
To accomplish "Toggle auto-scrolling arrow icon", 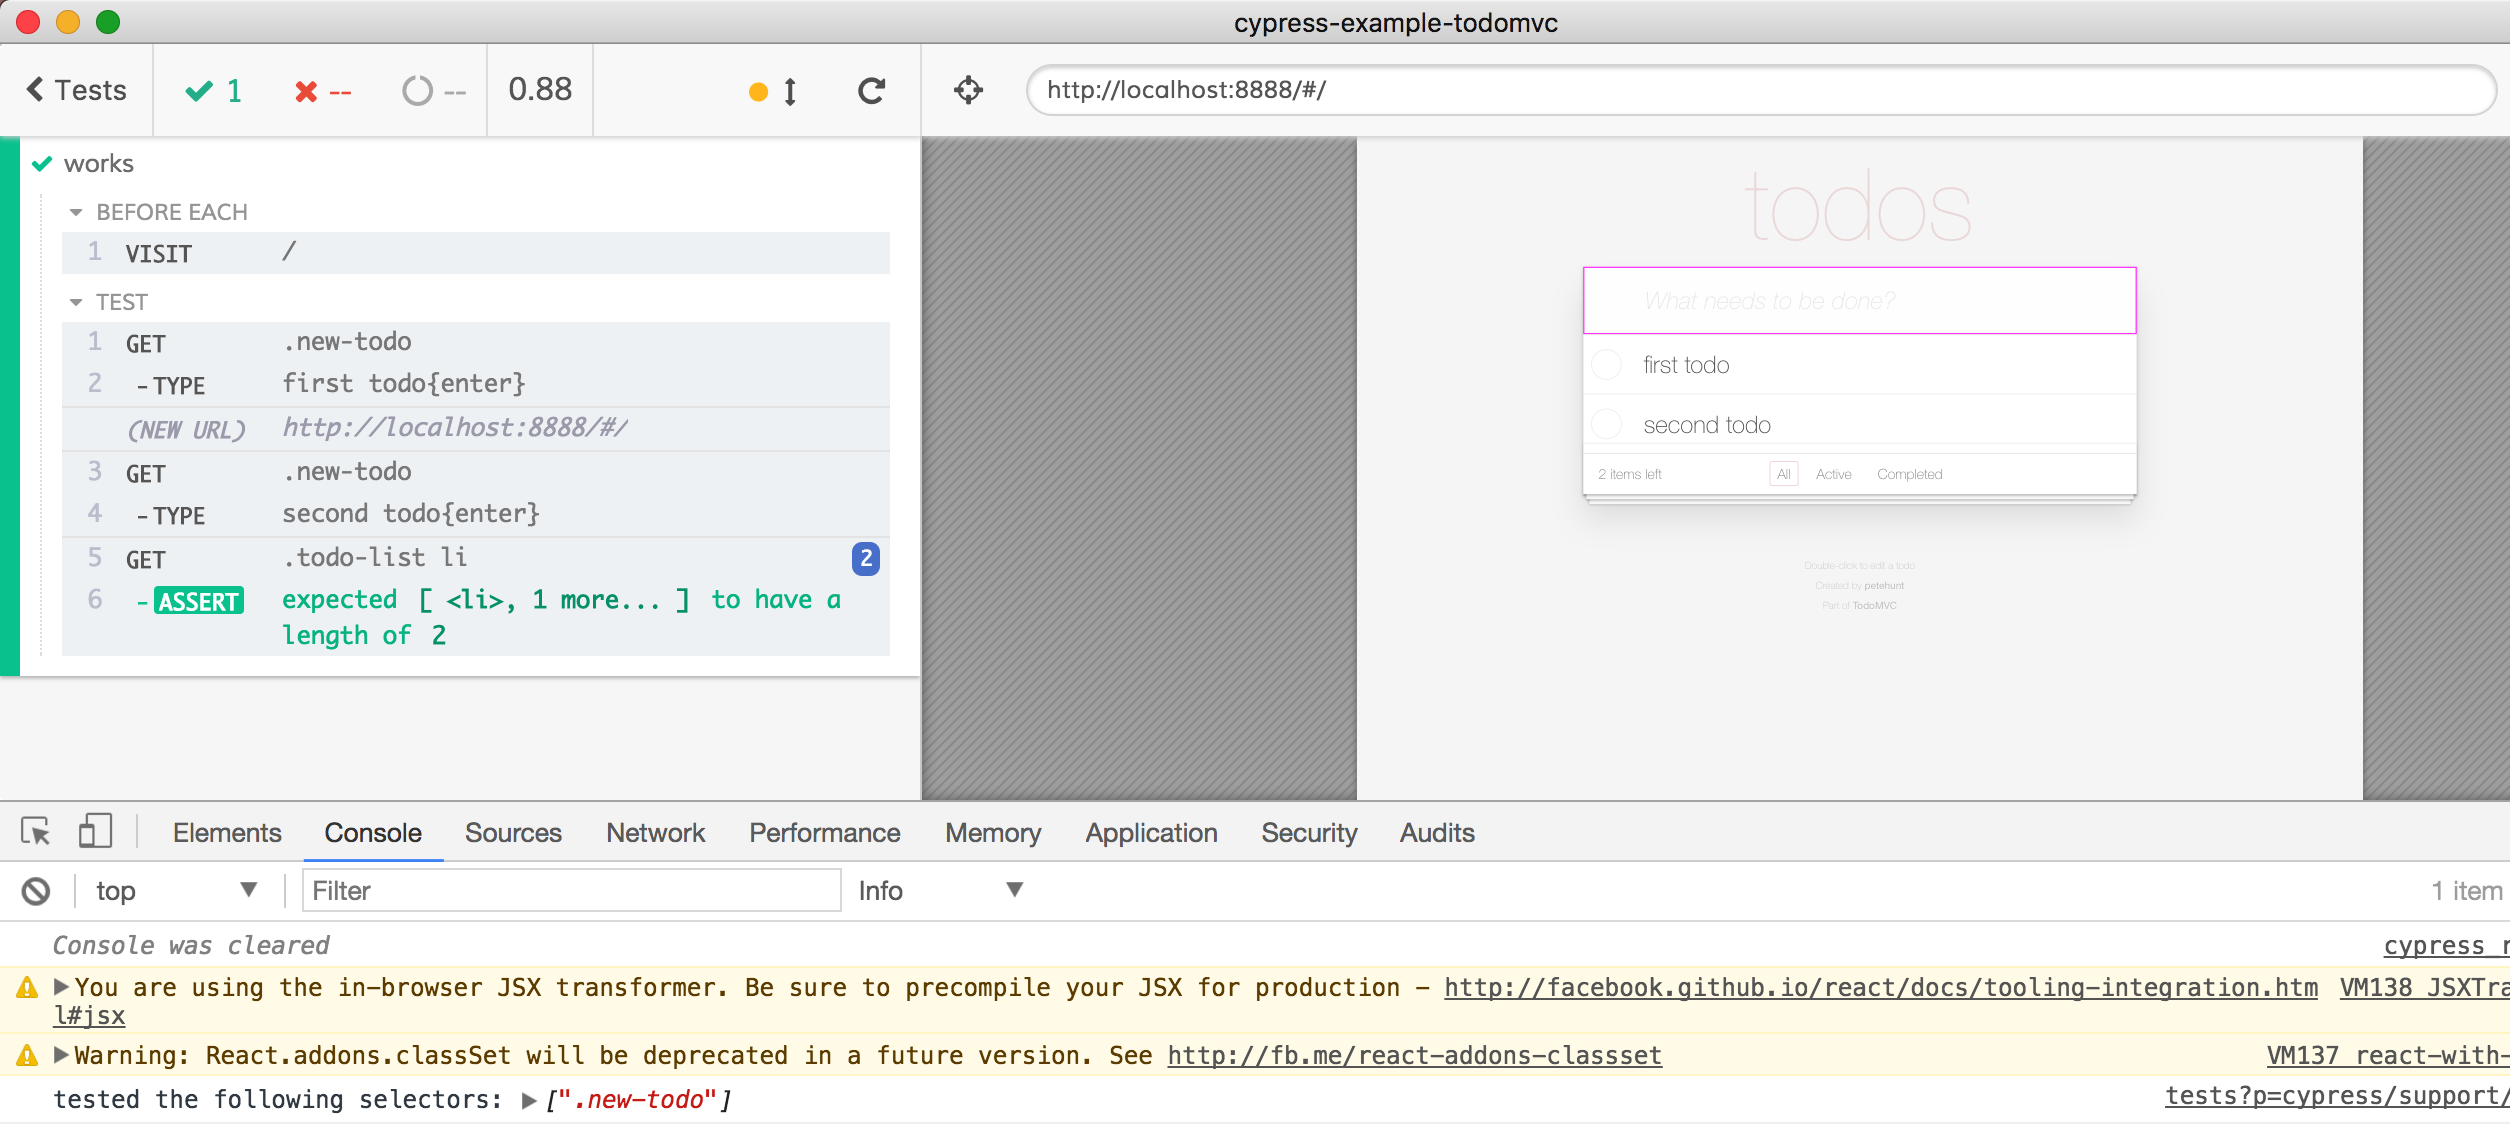I will click(789, 92).
